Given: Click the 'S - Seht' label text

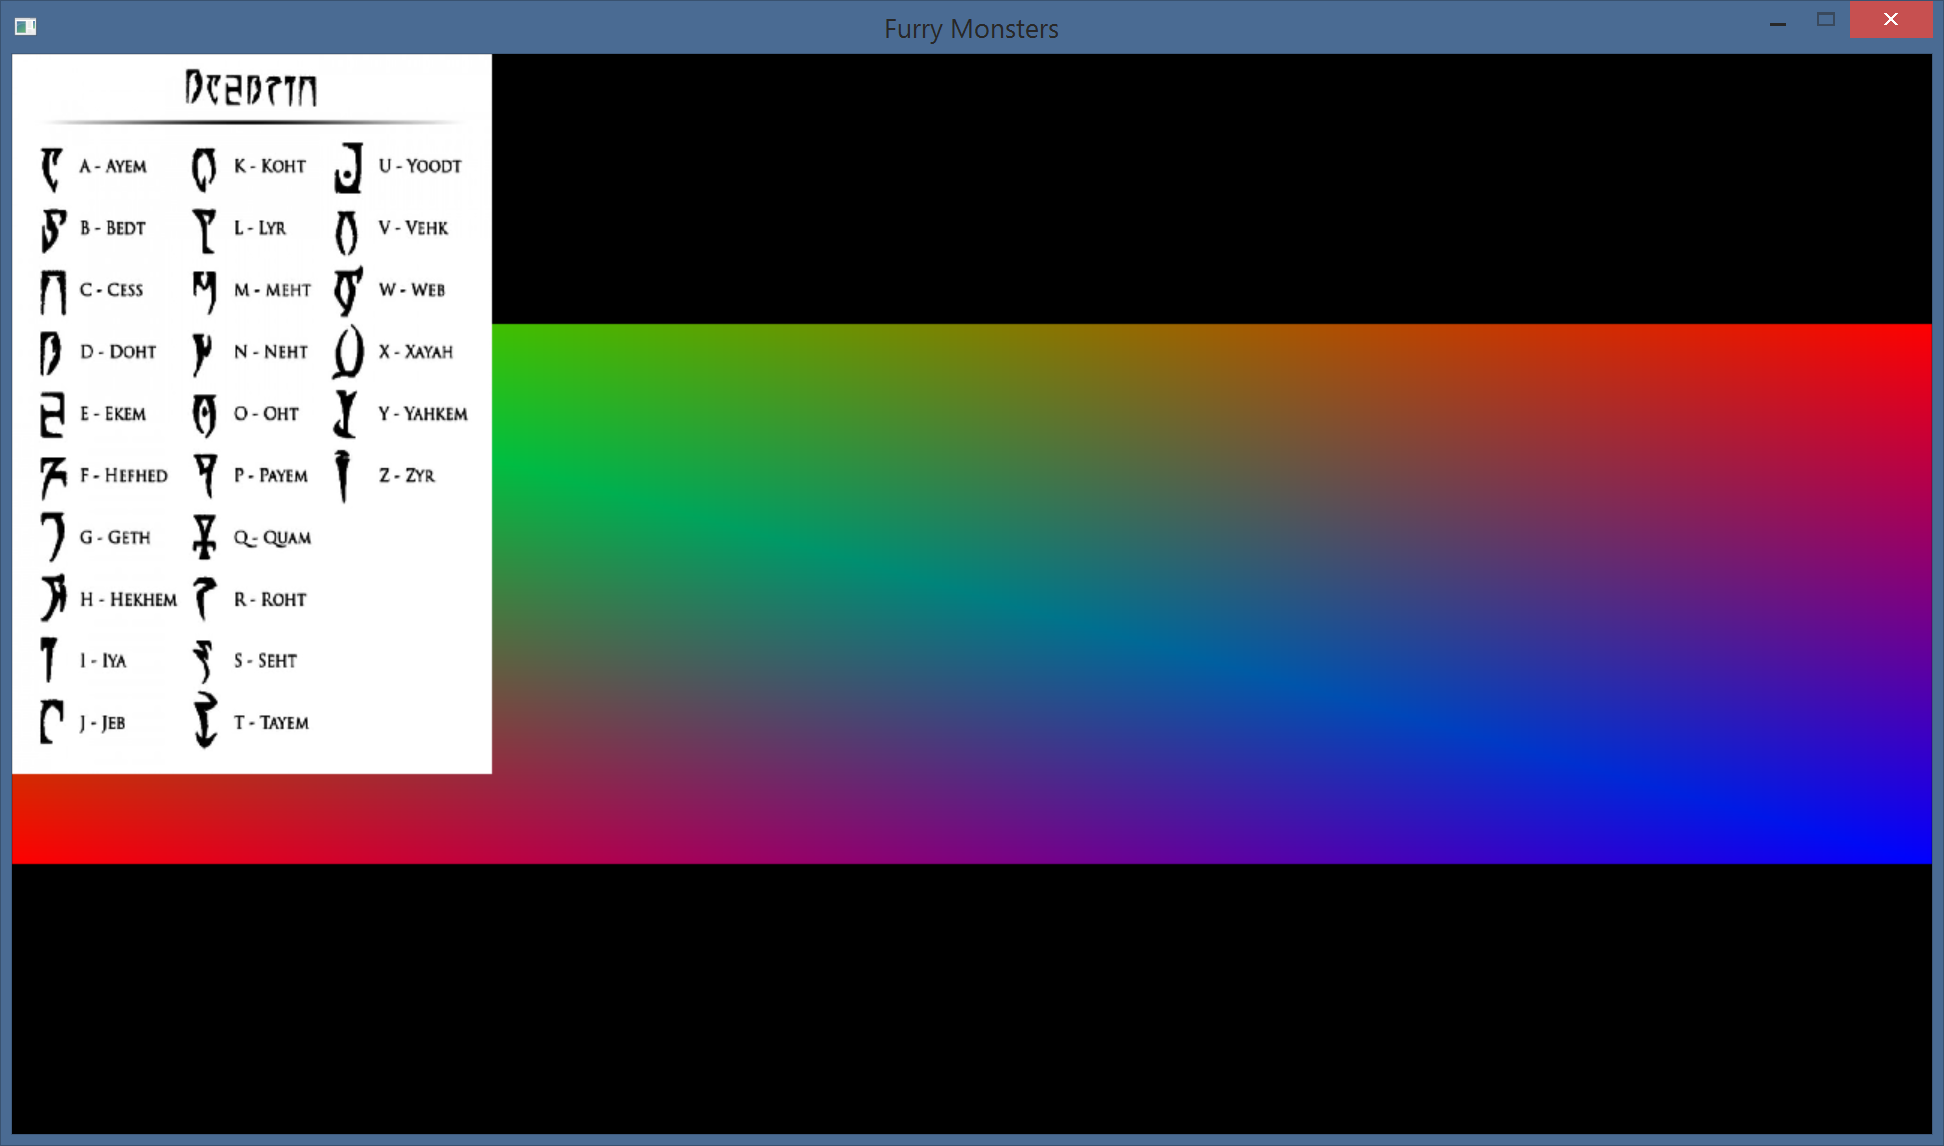Looking at the screenshot, I should (265, 661).
